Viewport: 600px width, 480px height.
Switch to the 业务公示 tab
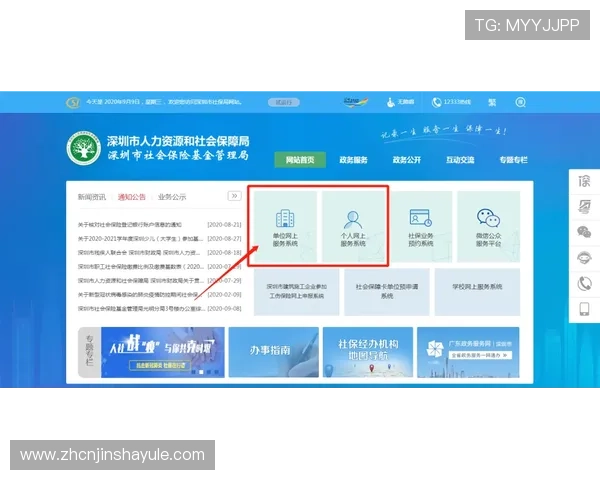(172, 197)
